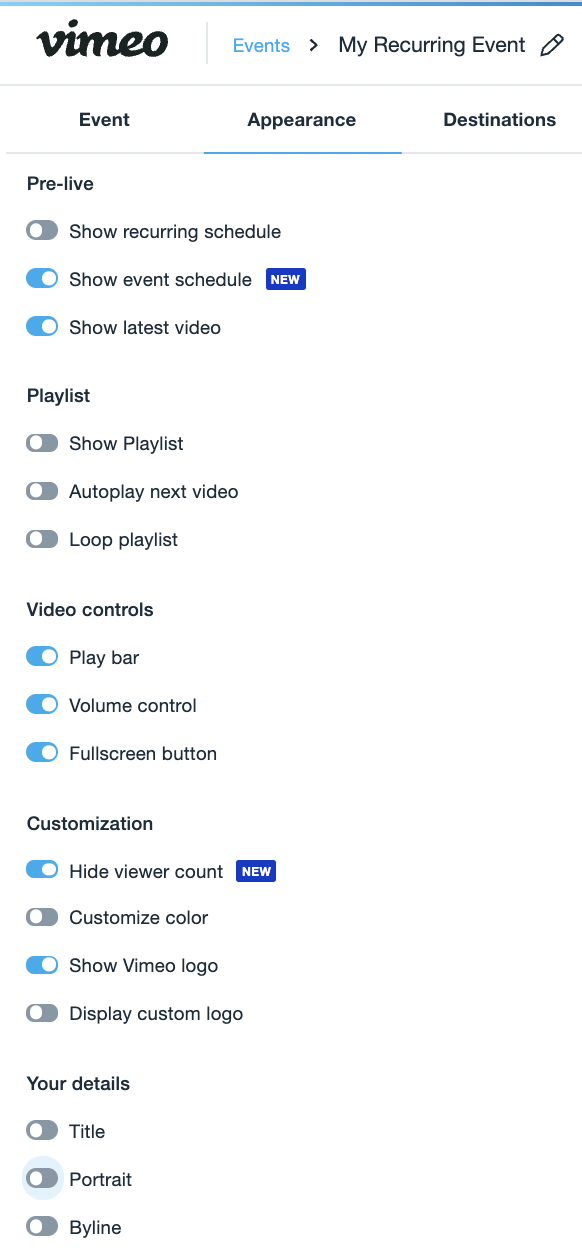582x1252 pixels.
Task: Toggle Autoplay next video on
Action: pos(42,491)
